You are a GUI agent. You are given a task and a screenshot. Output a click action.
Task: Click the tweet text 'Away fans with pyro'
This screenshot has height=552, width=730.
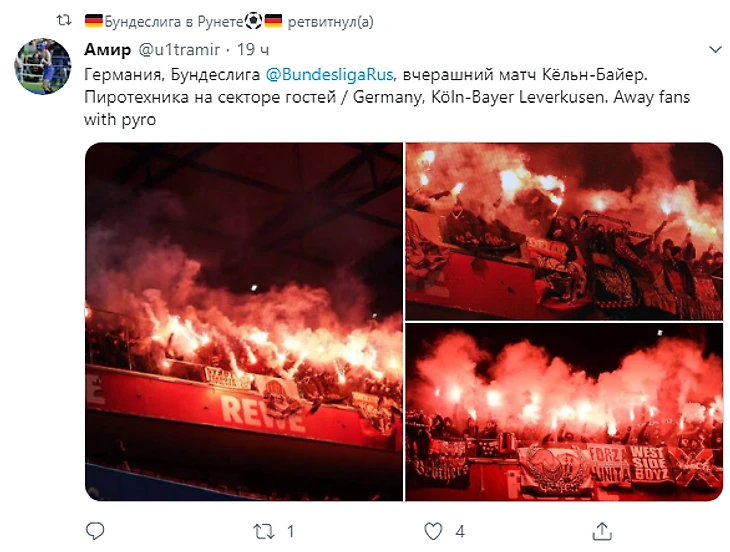(387, 108)
